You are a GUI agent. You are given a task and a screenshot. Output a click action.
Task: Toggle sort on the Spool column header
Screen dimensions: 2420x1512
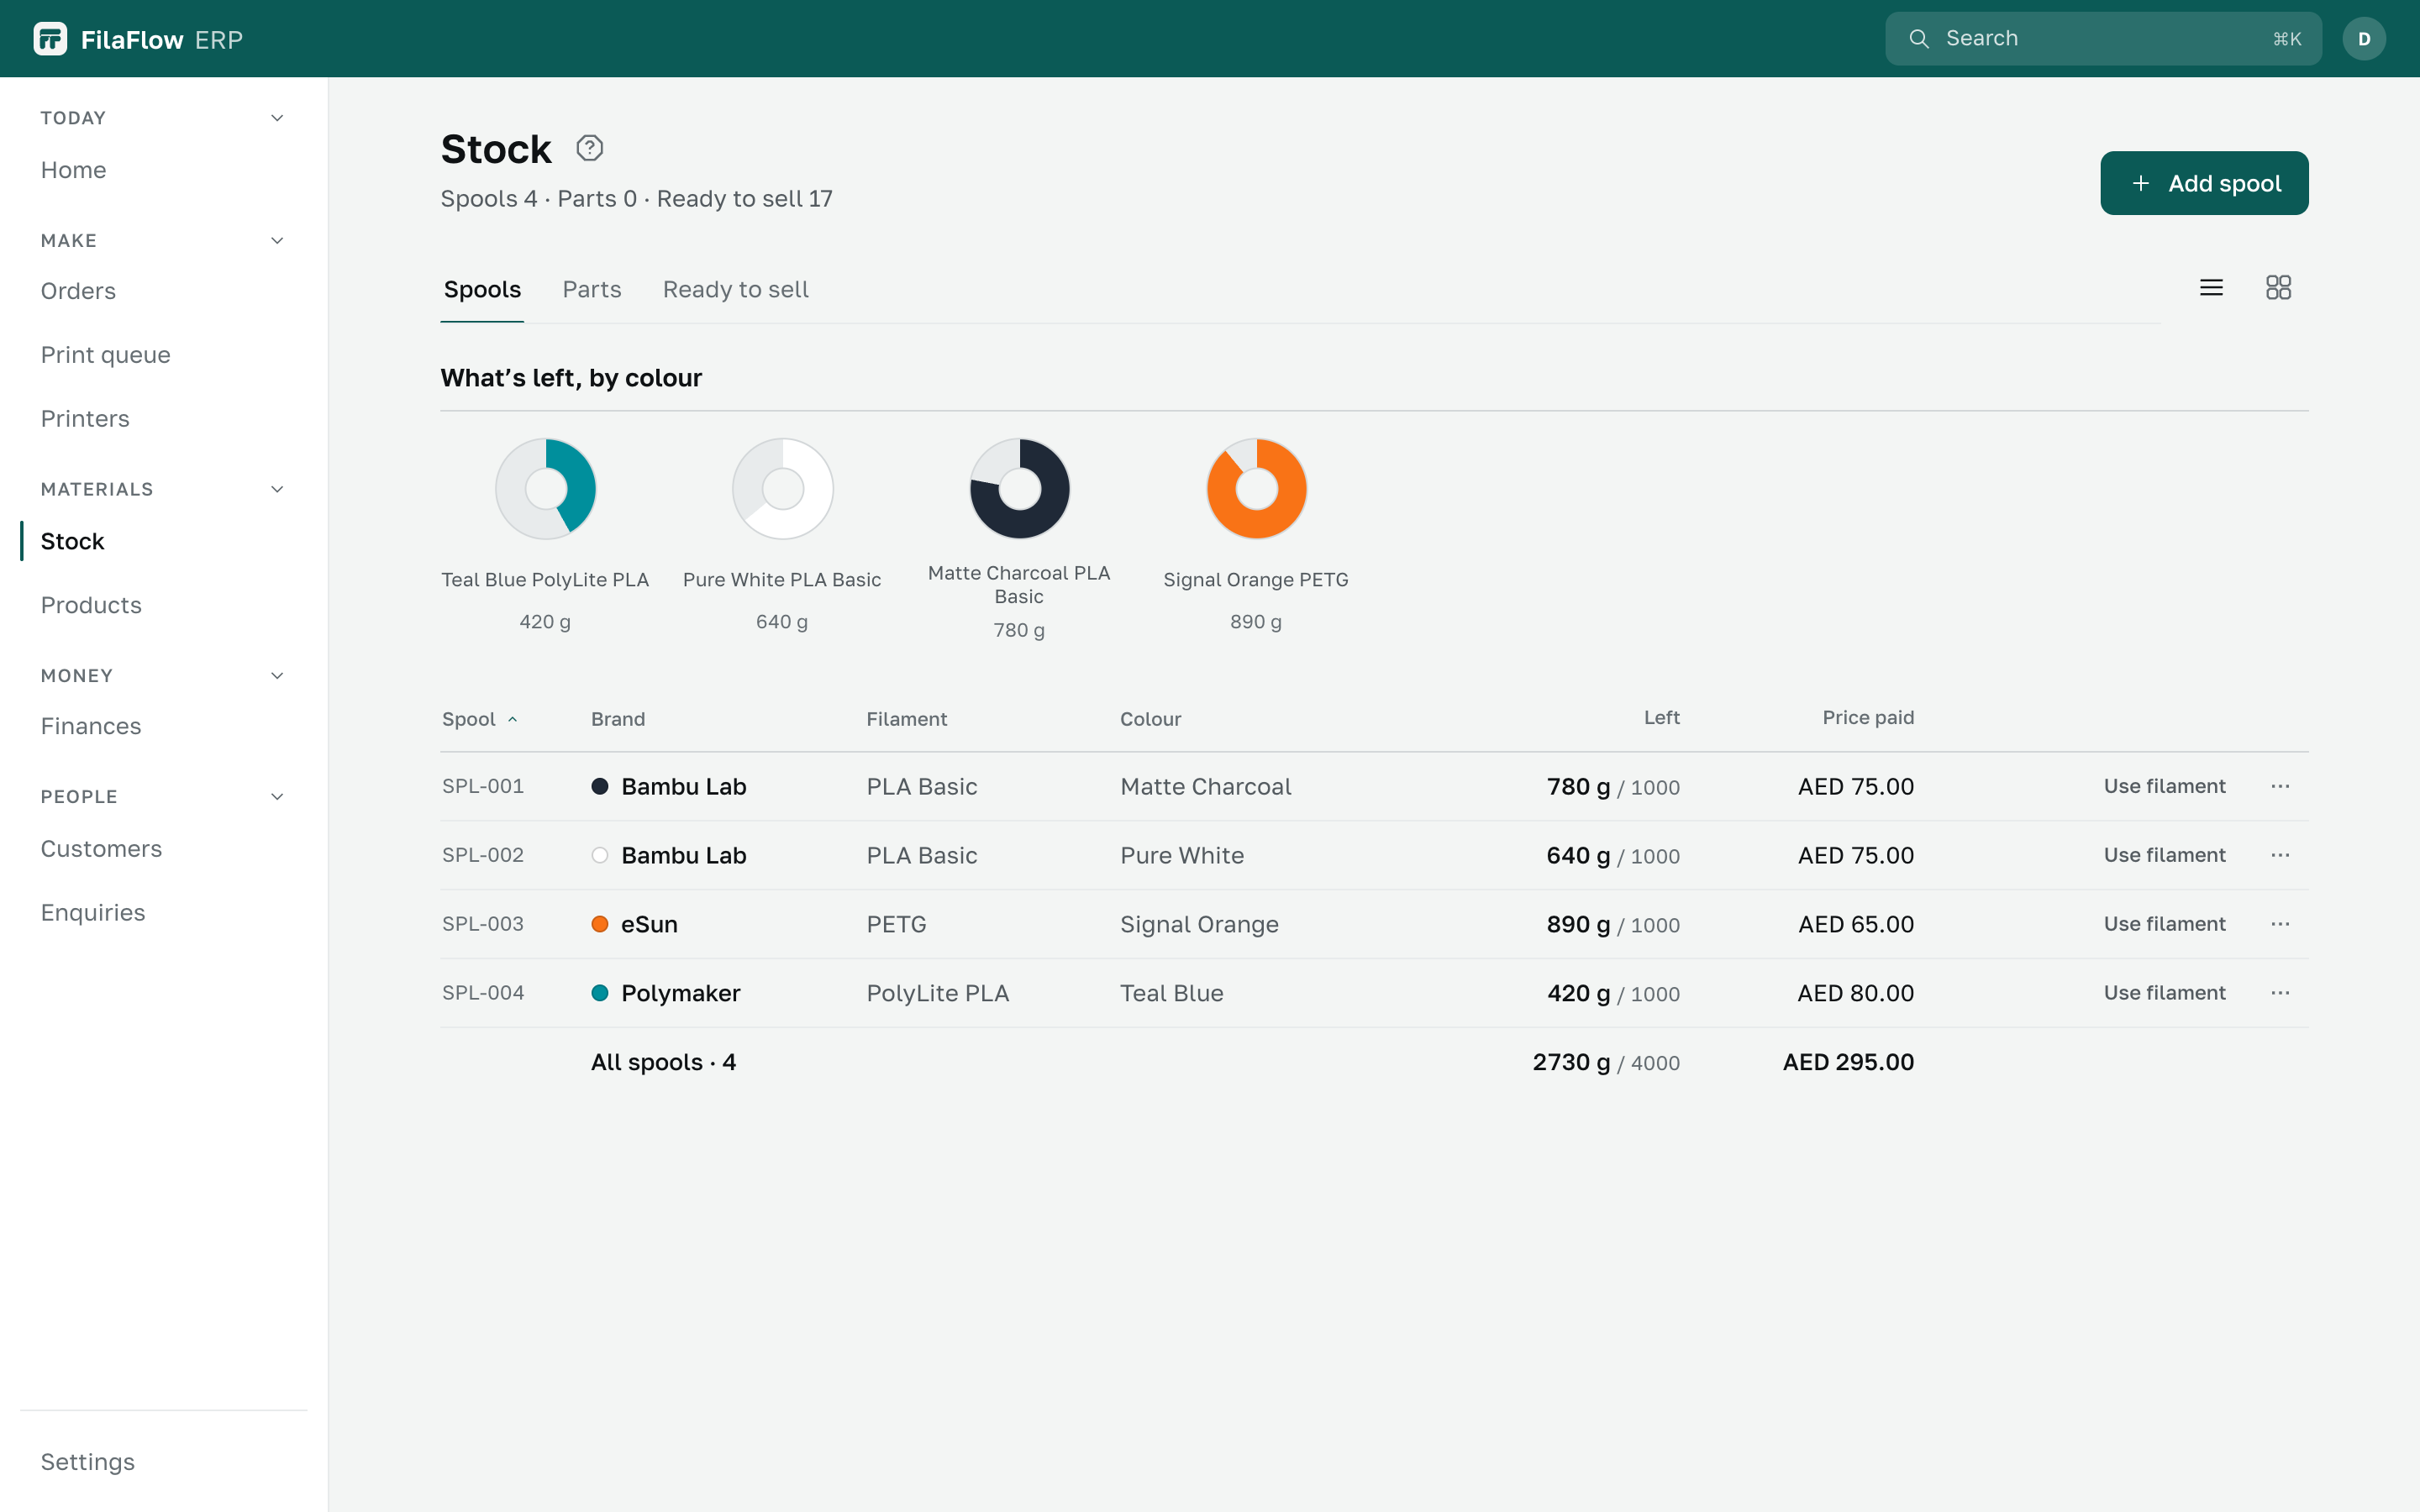coord(480,719)
